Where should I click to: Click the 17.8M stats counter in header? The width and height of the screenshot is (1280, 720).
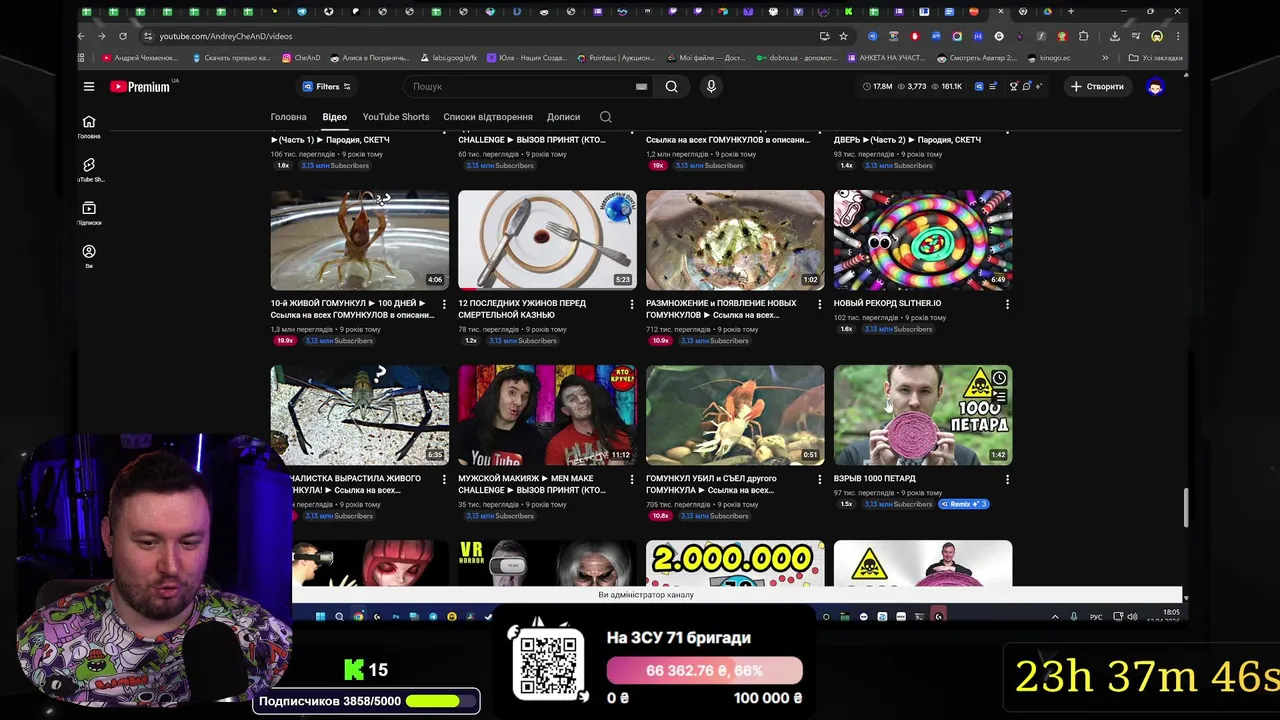pyautogui.click(x=878, y=87)
